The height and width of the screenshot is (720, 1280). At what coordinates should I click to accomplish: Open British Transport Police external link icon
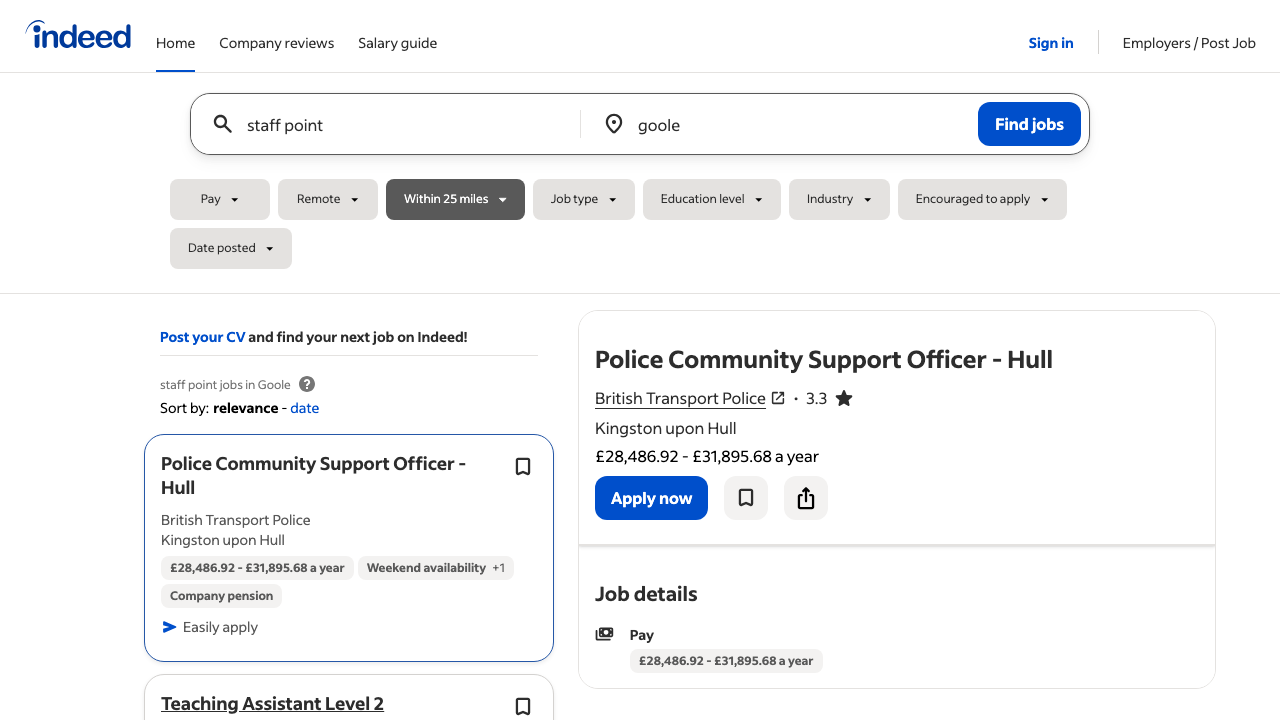(778, 398)
